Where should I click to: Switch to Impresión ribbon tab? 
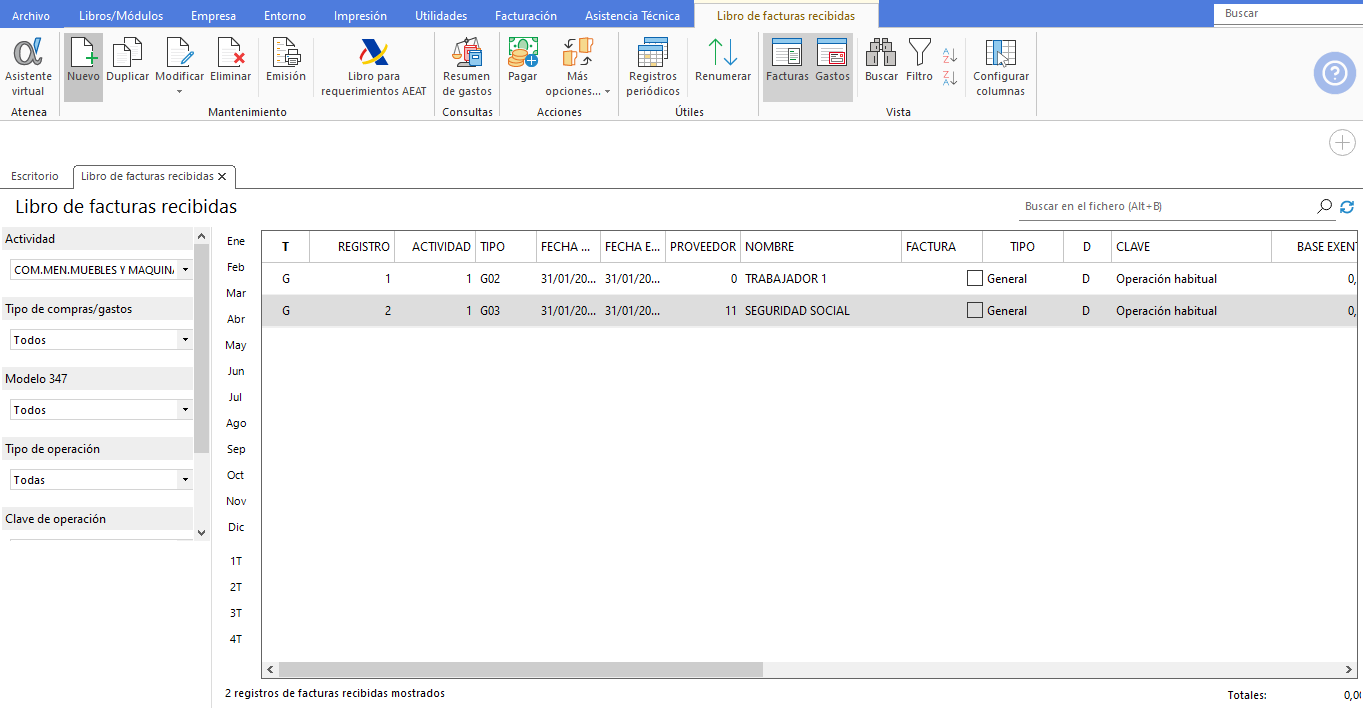tap(360, 16)
